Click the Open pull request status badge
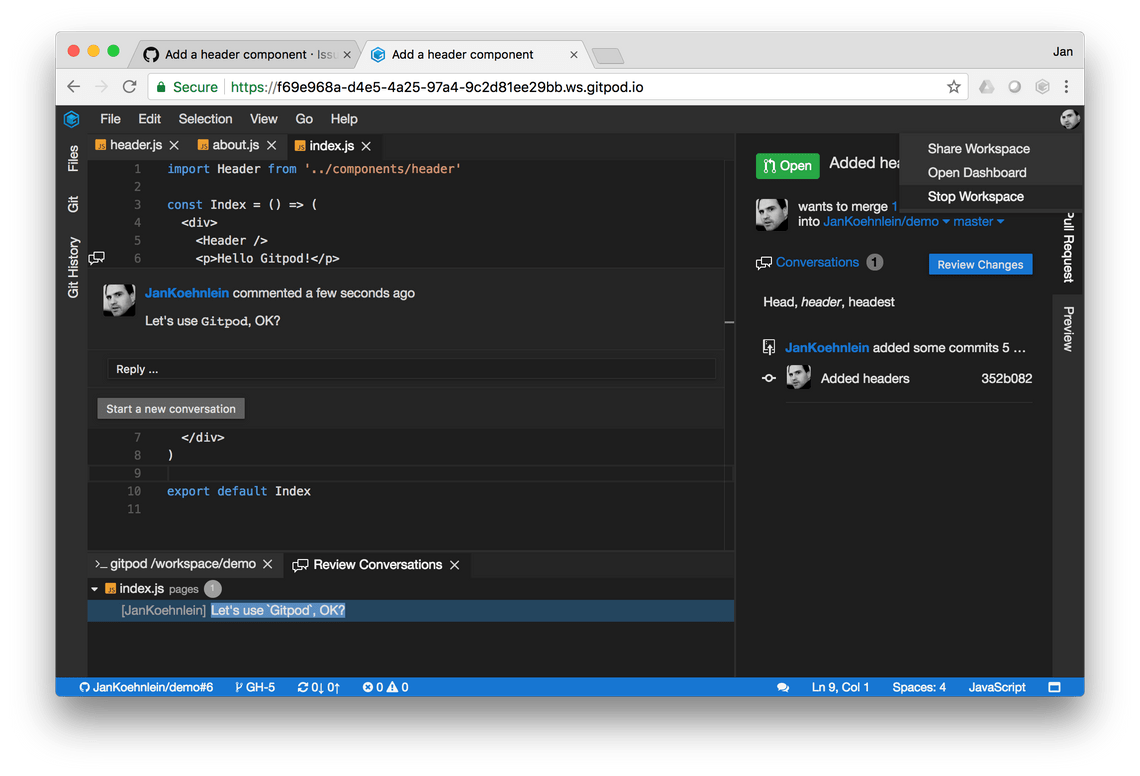The height and width of the screenshot is (776, 1140). click(x=787, y=166)
